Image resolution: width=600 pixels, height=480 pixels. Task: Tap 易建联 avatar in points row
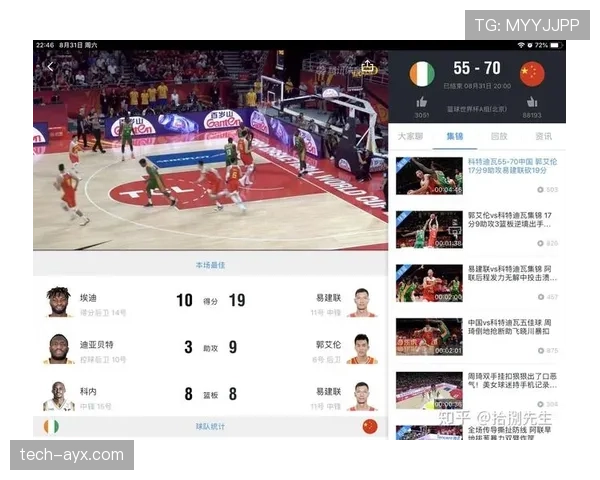point(362,302)
